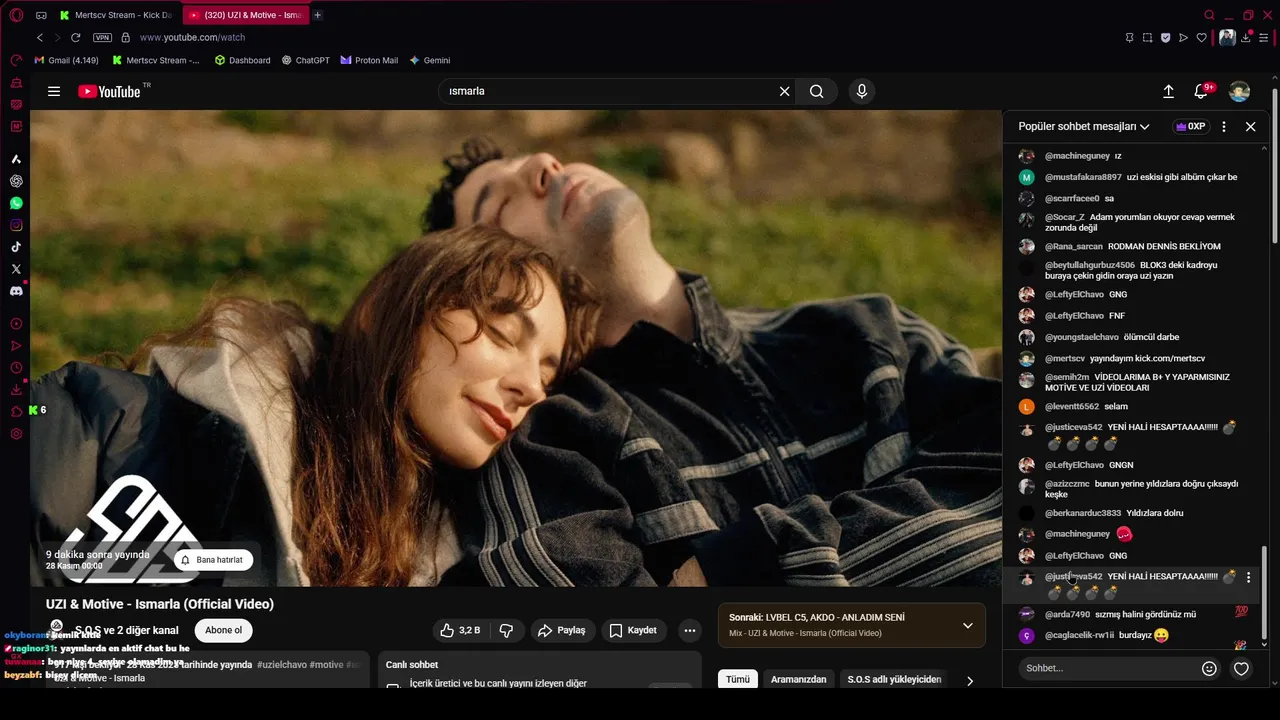Save video with 'Kaydet' button

pyautogui.click(x=633, y=630)
